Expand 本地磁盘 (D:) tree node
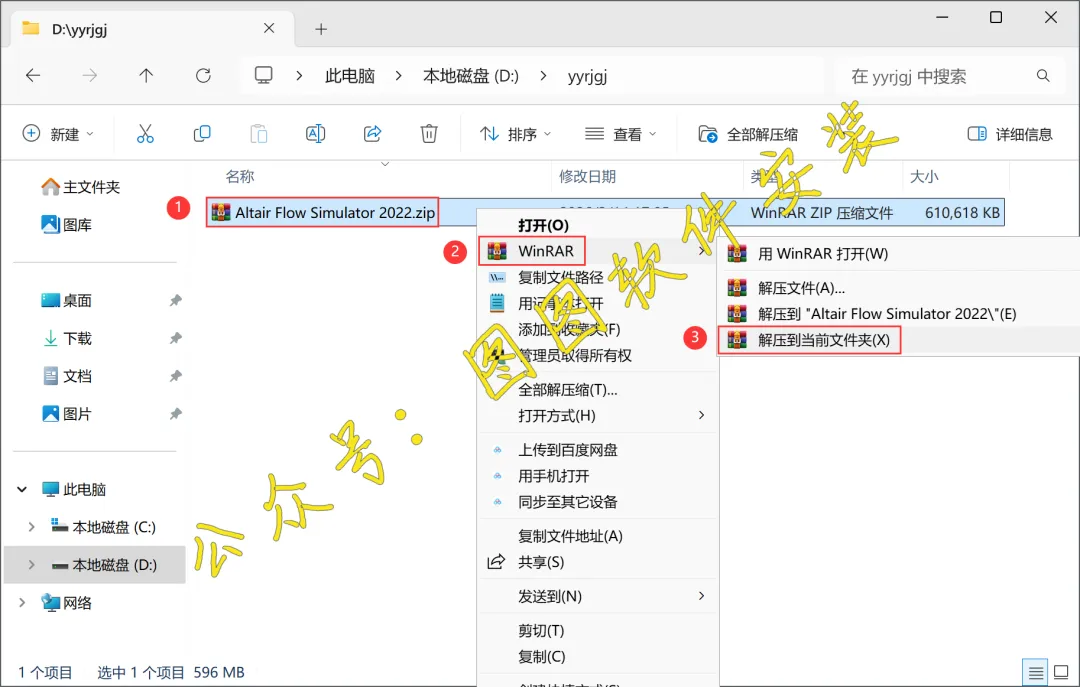Screen dimensions: 1080x687 32,565
